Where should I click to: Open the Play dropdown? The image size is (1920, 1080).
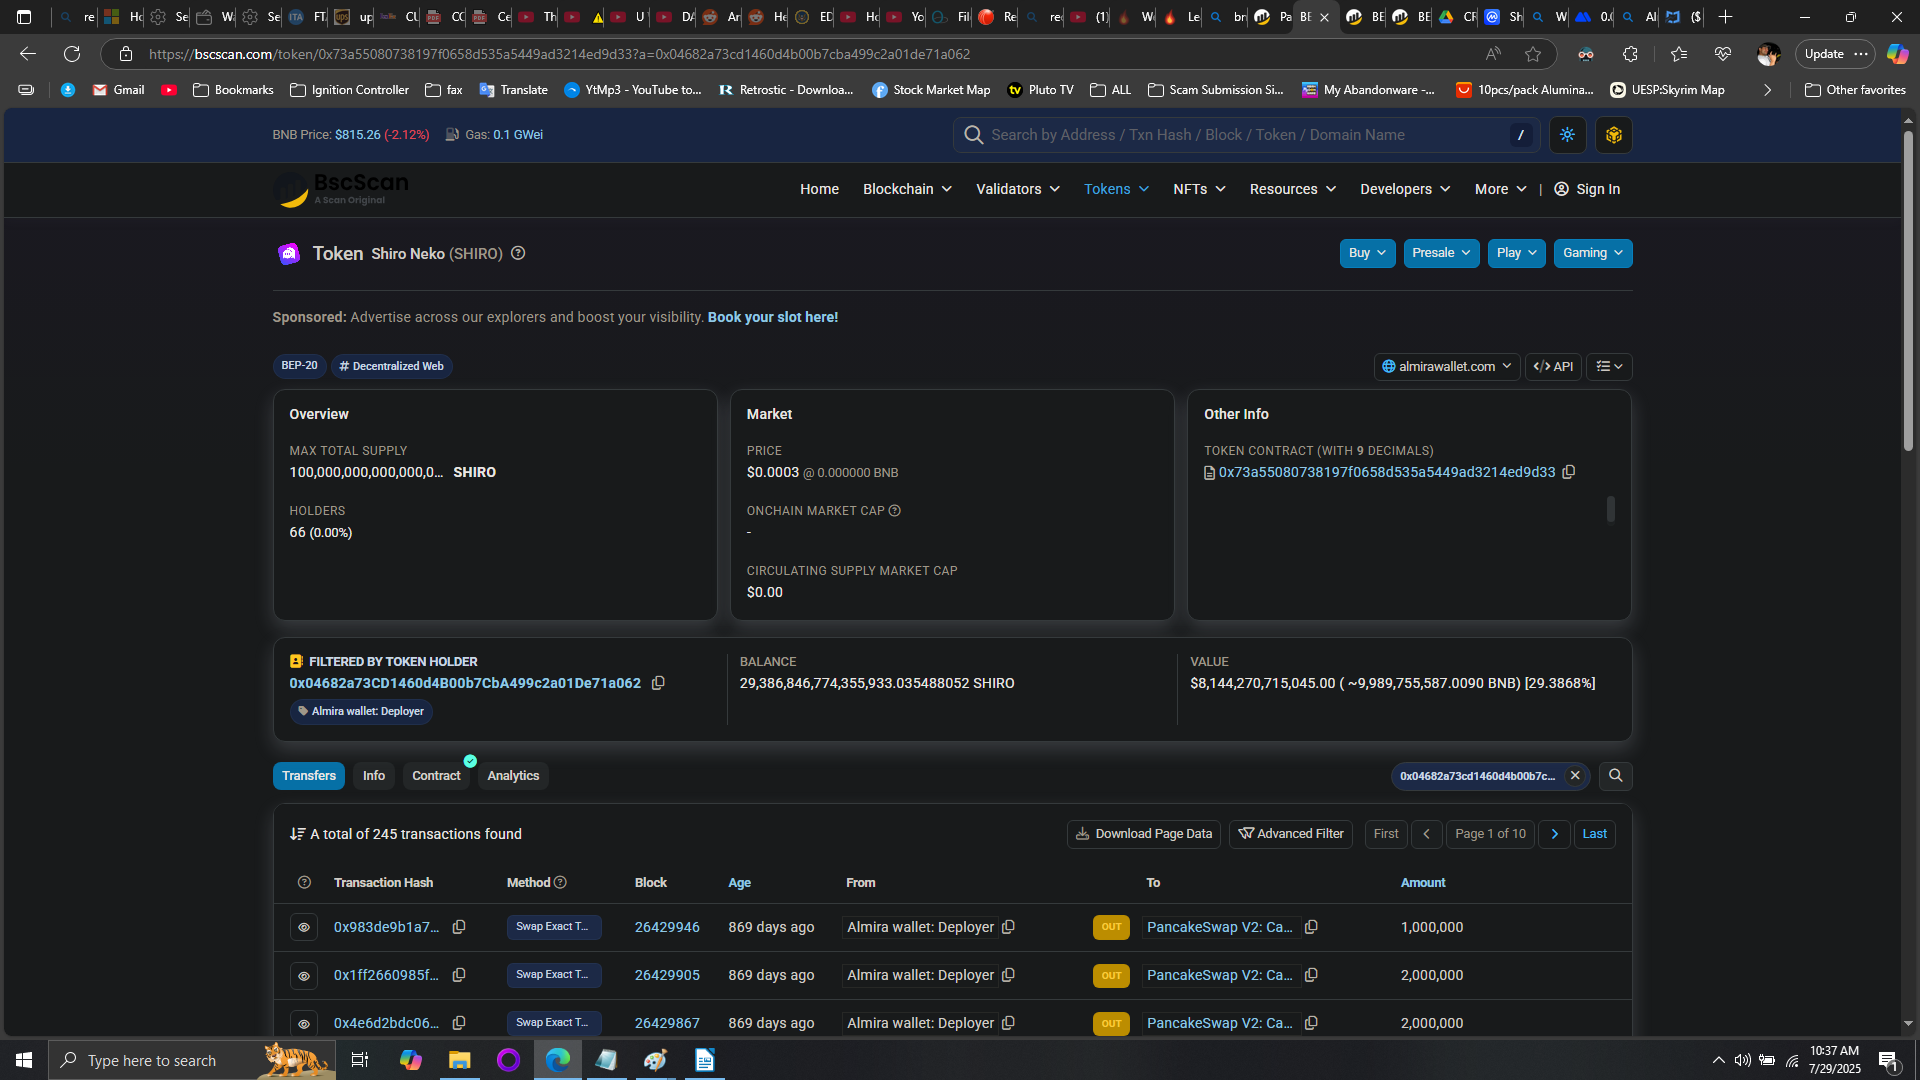pyautogui.click(x=1516, y=253)
